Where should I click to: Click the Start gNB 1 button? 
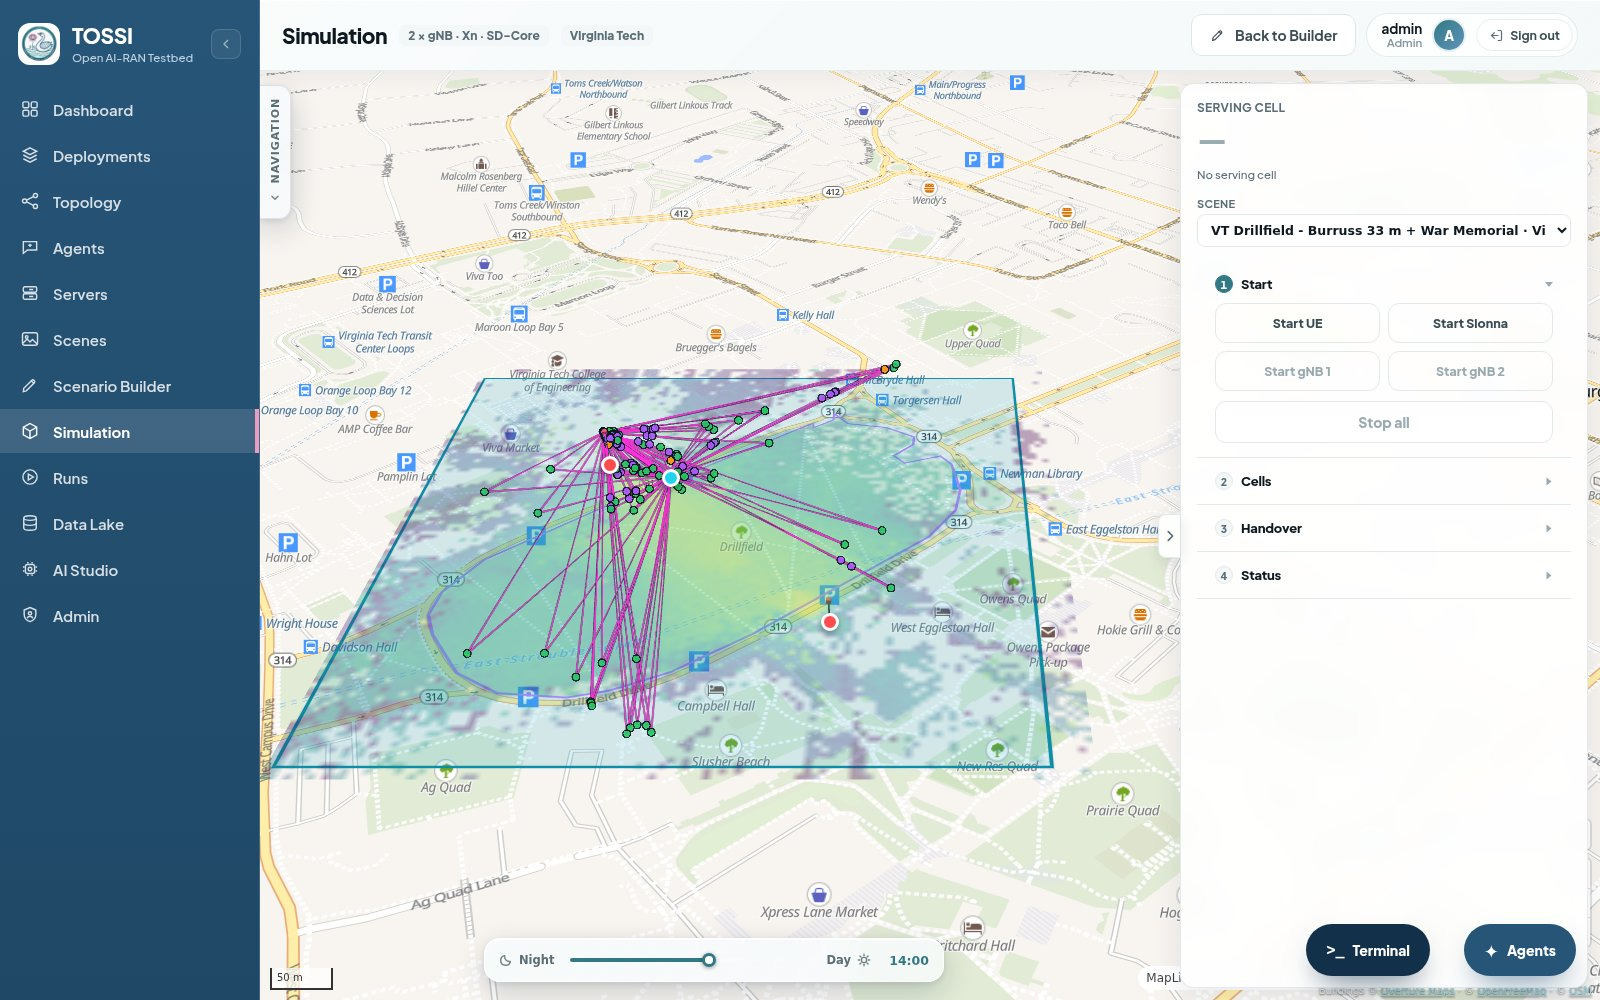click(1297, 371)
